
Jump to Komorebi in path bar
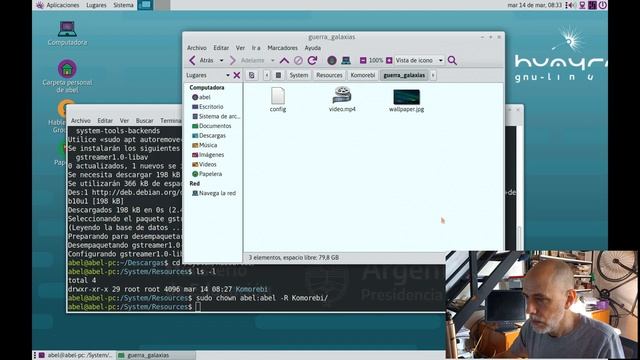pyautogui.click(x=362, y=75)
